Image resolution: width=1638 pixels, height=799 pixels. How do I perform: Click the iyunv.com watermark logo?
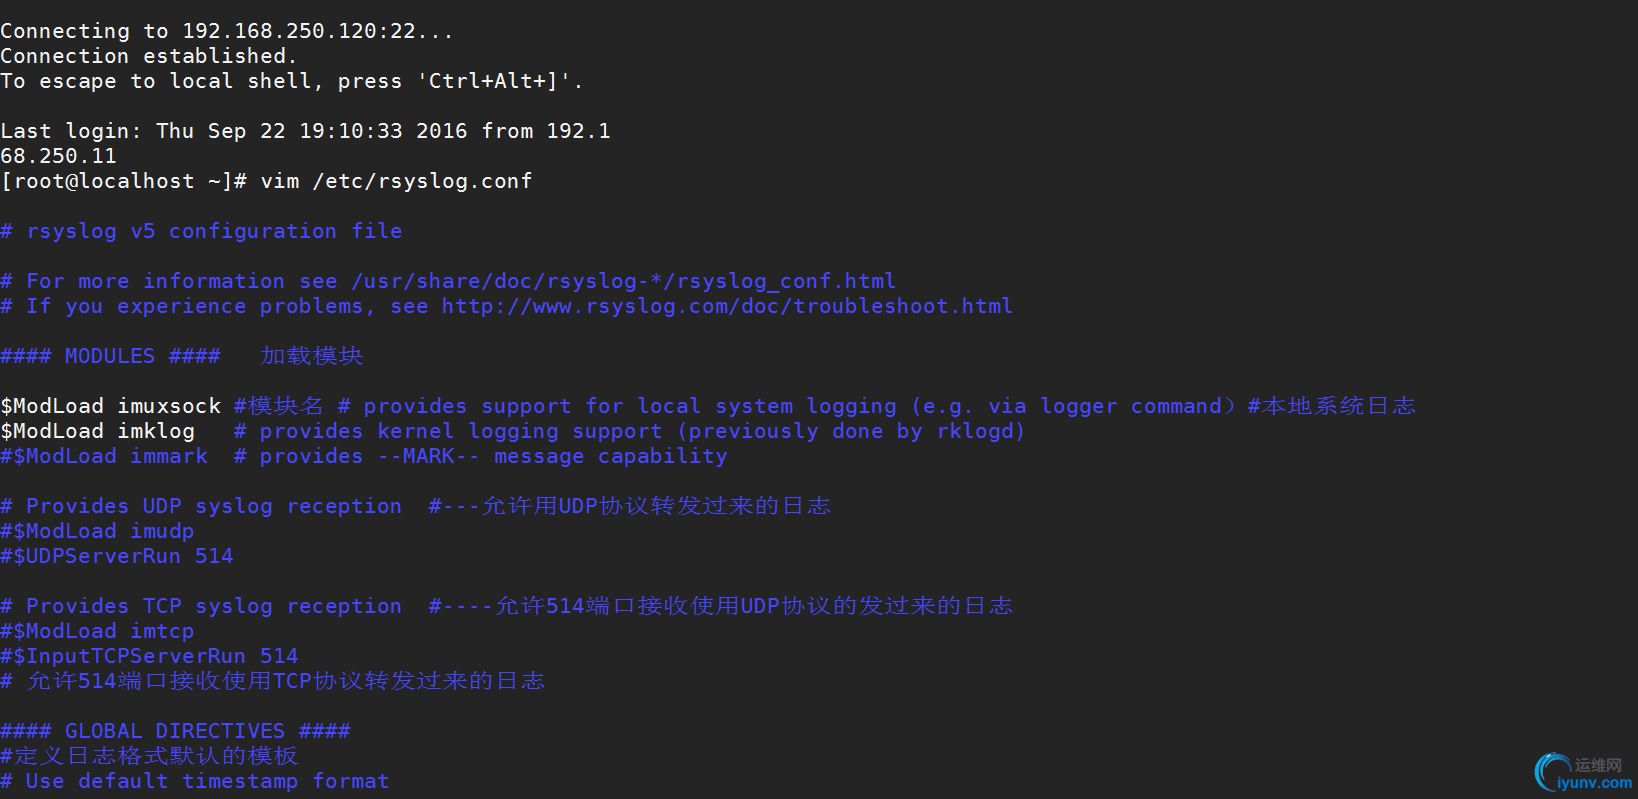click(1584, 772)
